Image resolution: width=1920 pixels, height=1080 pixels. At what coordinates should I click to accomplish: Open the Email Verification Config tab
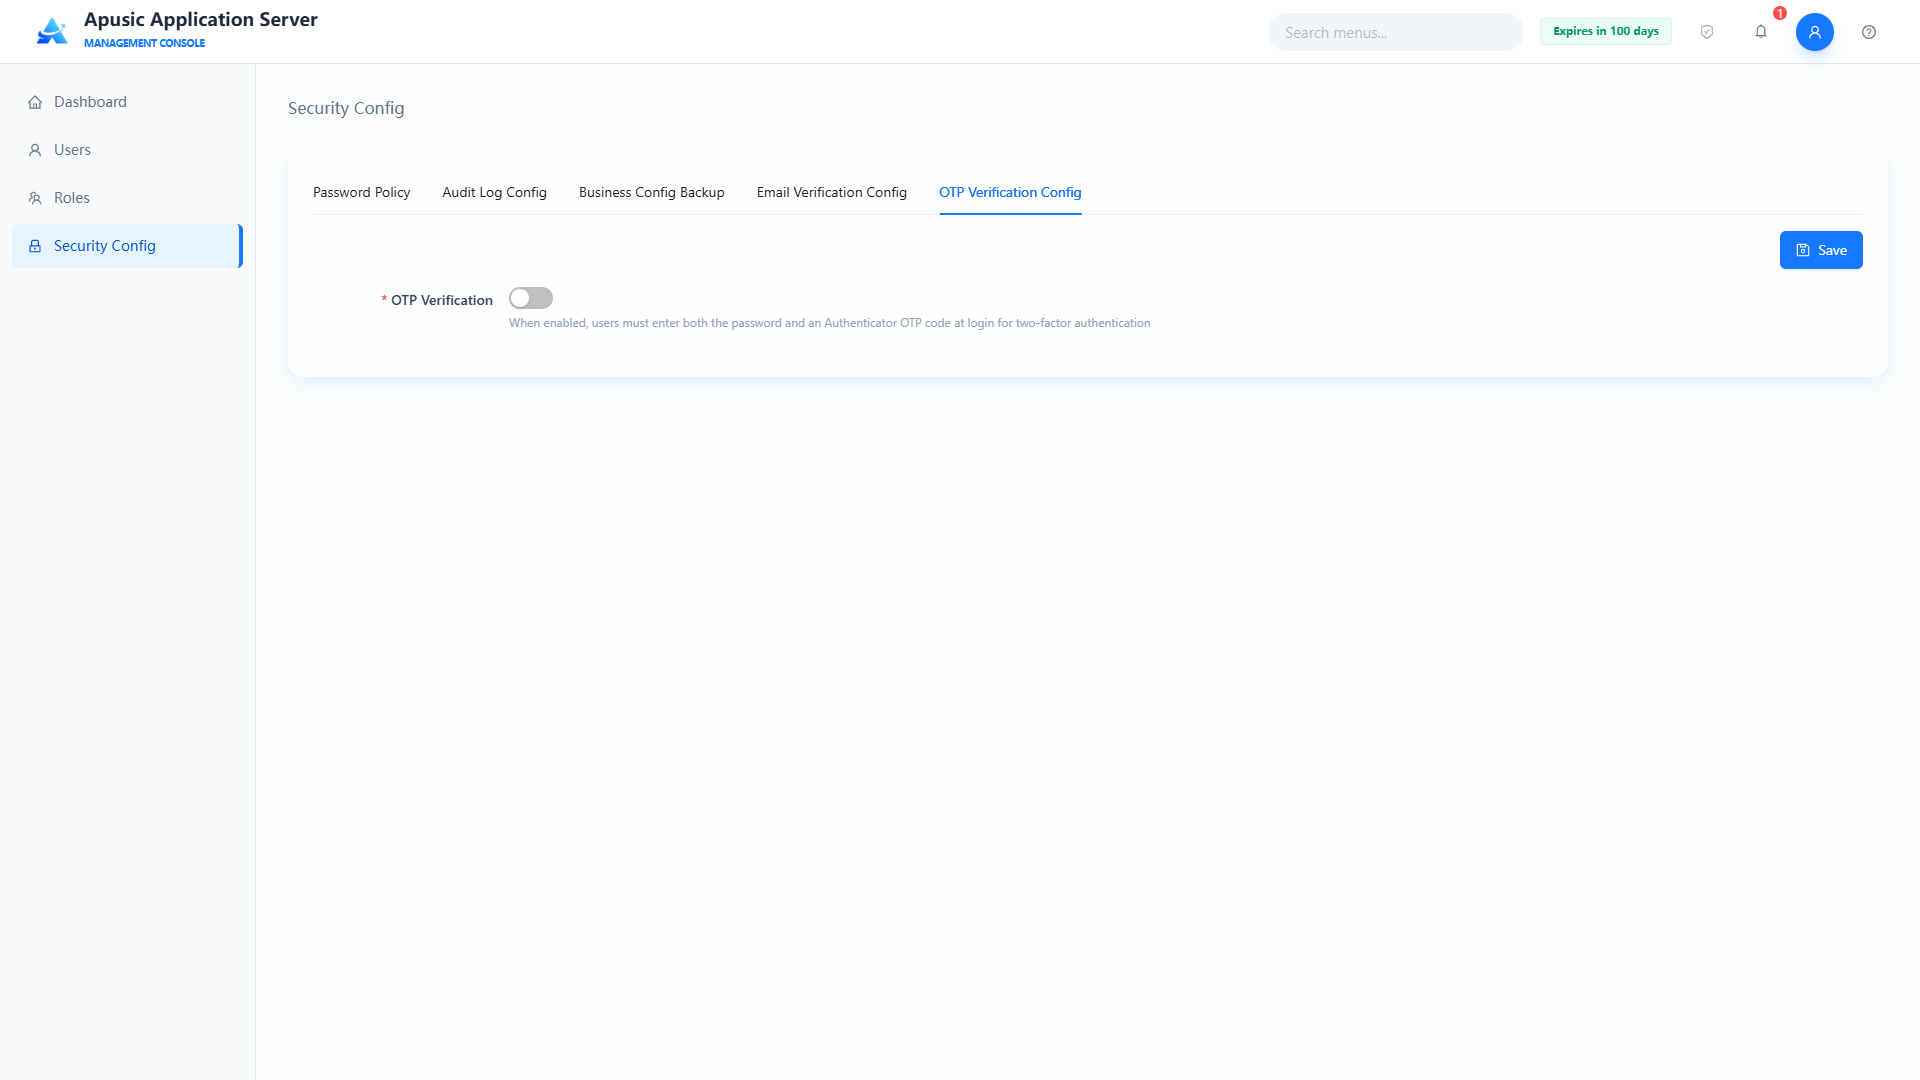(832, 192)
